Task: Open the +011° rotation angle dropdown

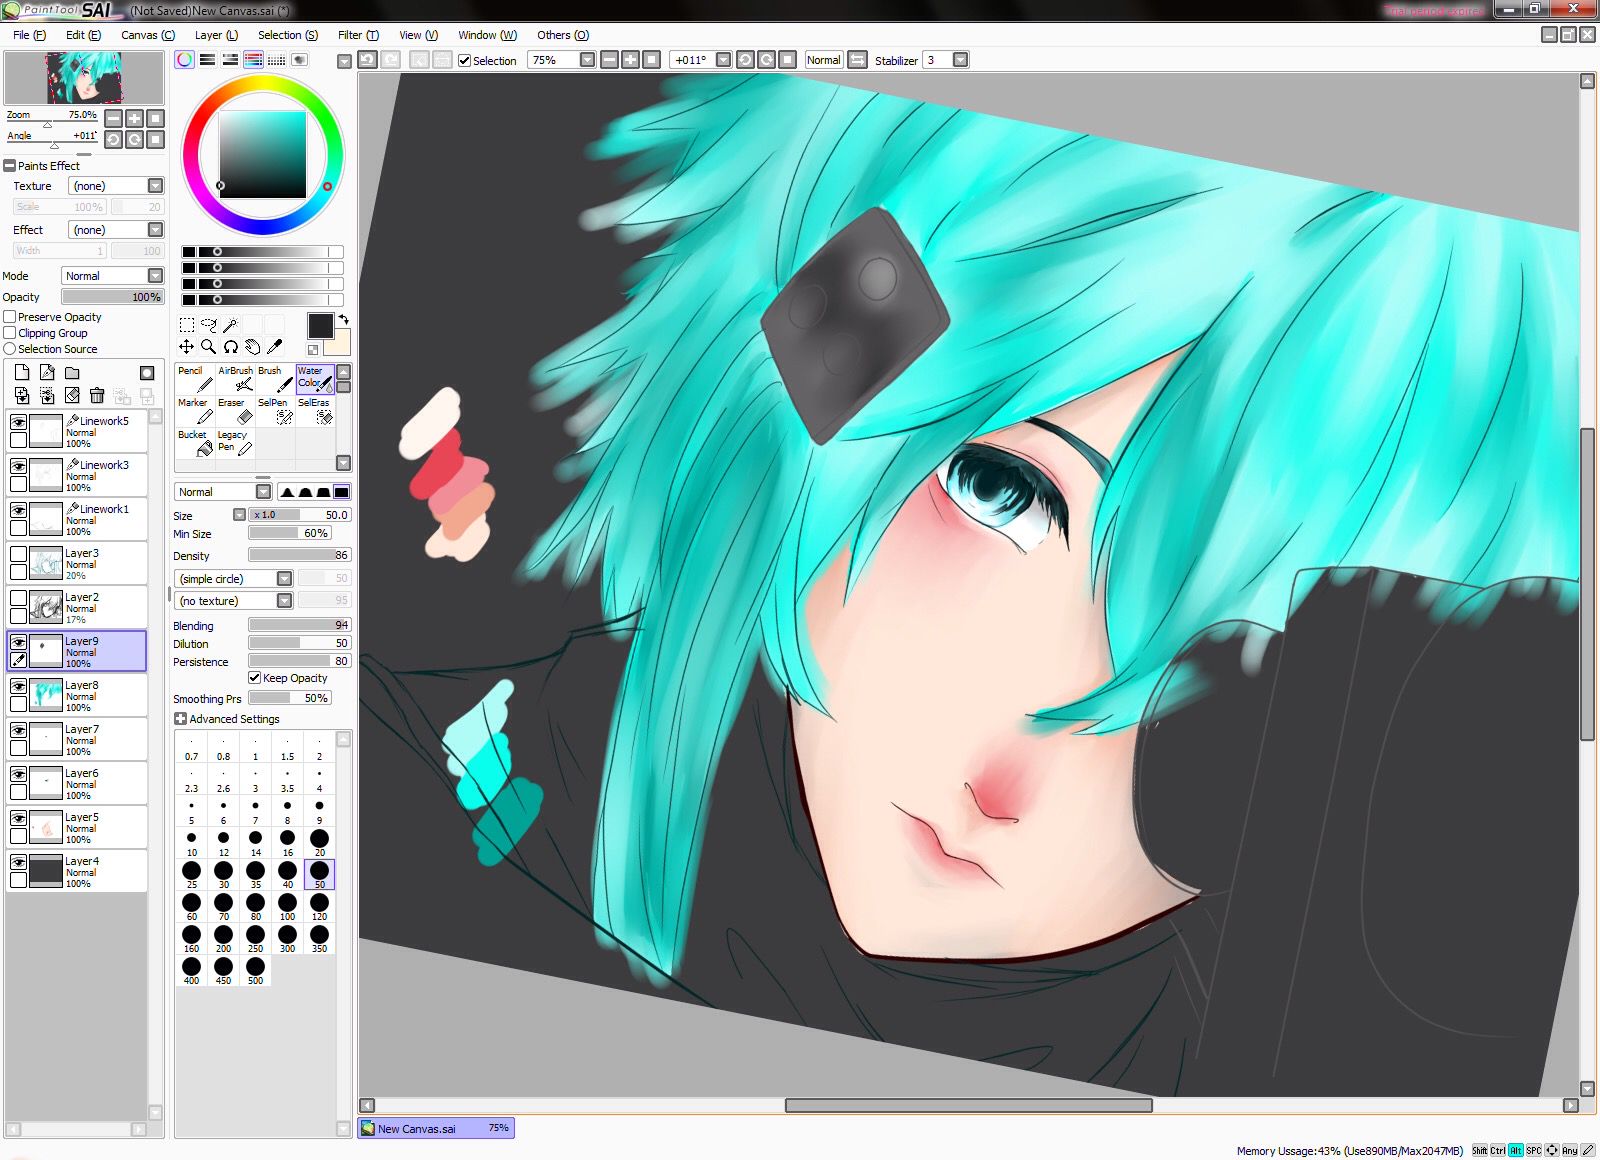Action: 723,60
